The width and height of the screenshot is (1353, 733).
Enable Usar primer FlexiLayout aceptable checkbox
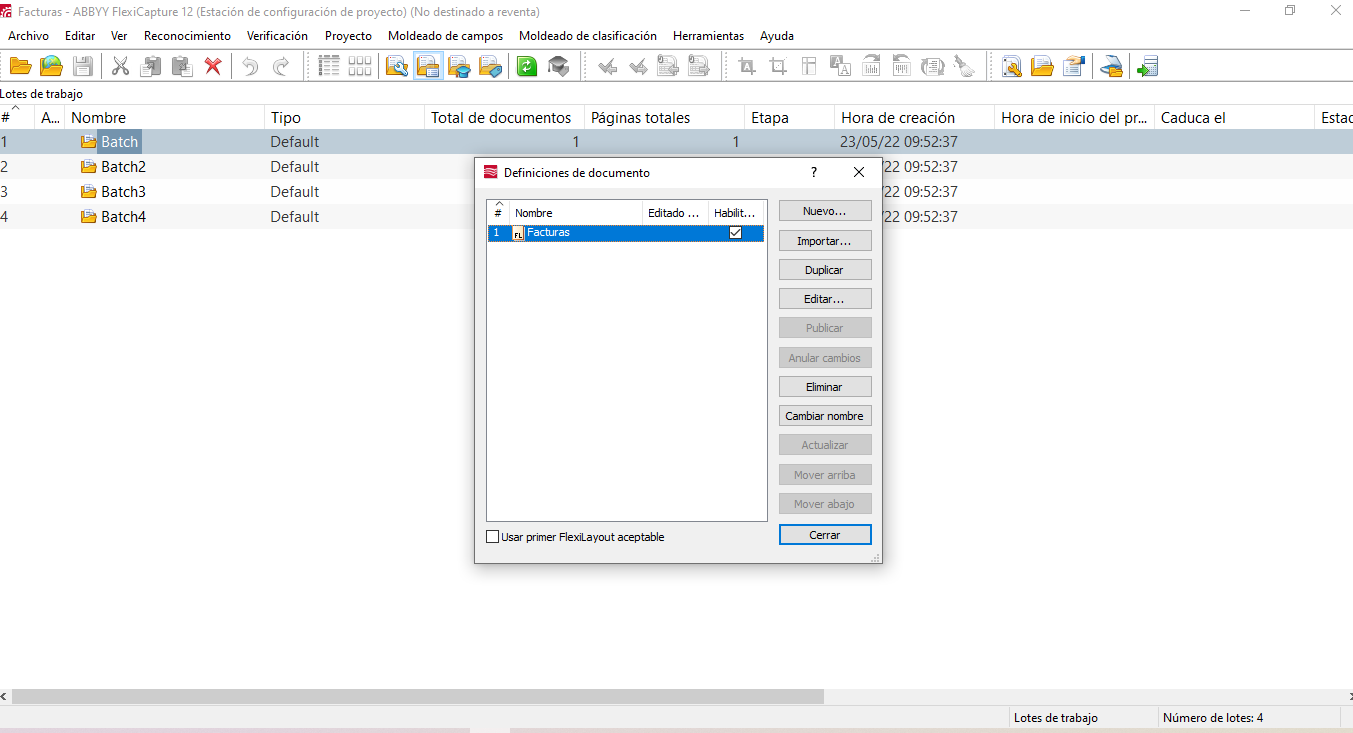(492, 537)
